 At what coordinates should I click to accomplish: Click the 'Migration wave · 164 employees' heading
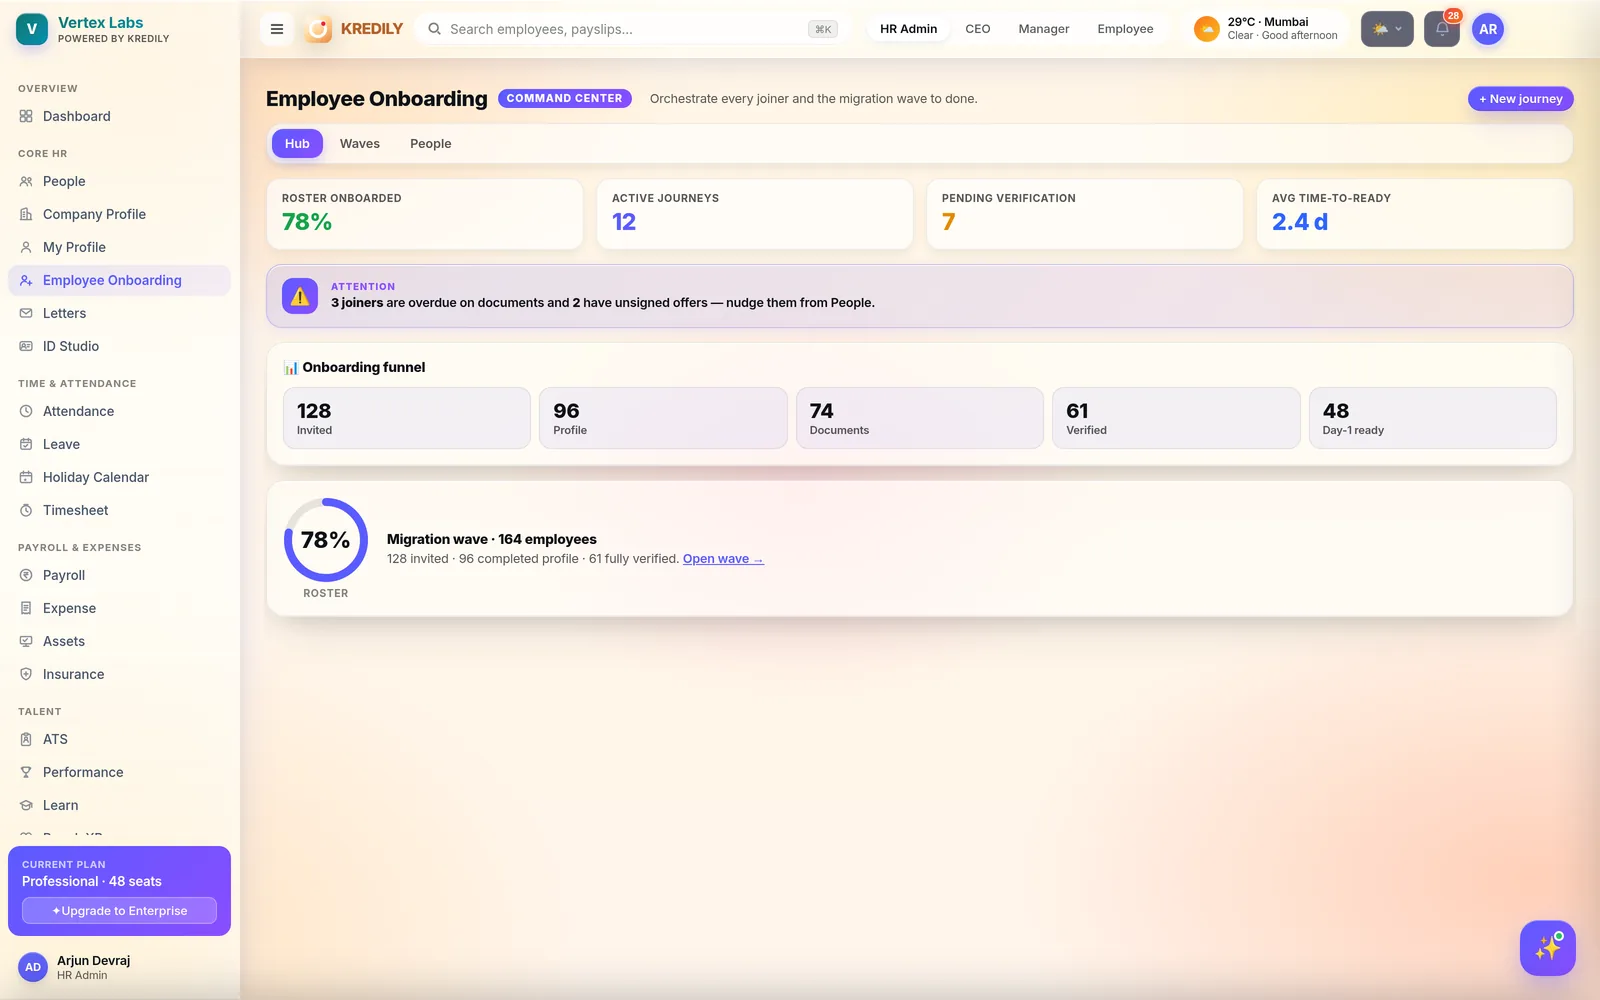point(492,539)
